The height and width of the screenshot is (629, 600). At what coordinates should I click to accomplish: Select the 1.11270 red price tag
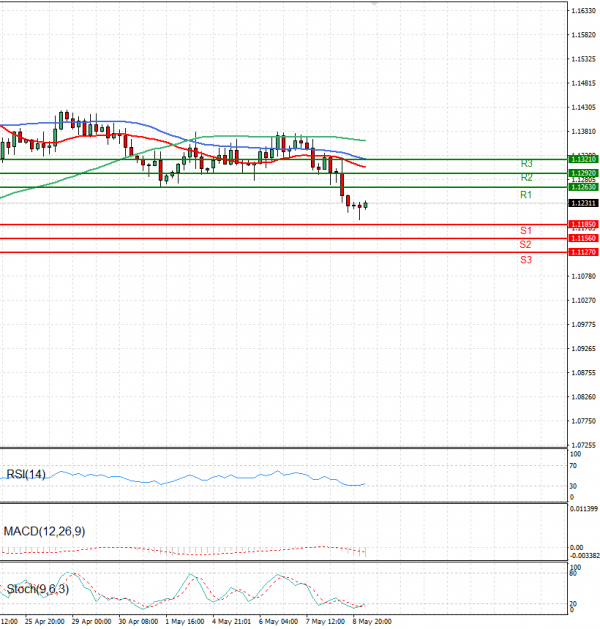click(x=582, y=252)
